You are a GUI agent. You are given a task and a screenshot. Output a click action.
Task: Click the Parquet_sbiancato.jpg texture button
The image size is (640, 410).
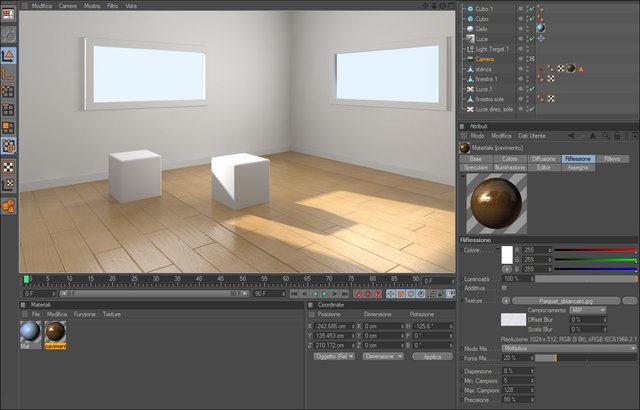[566, 301]
